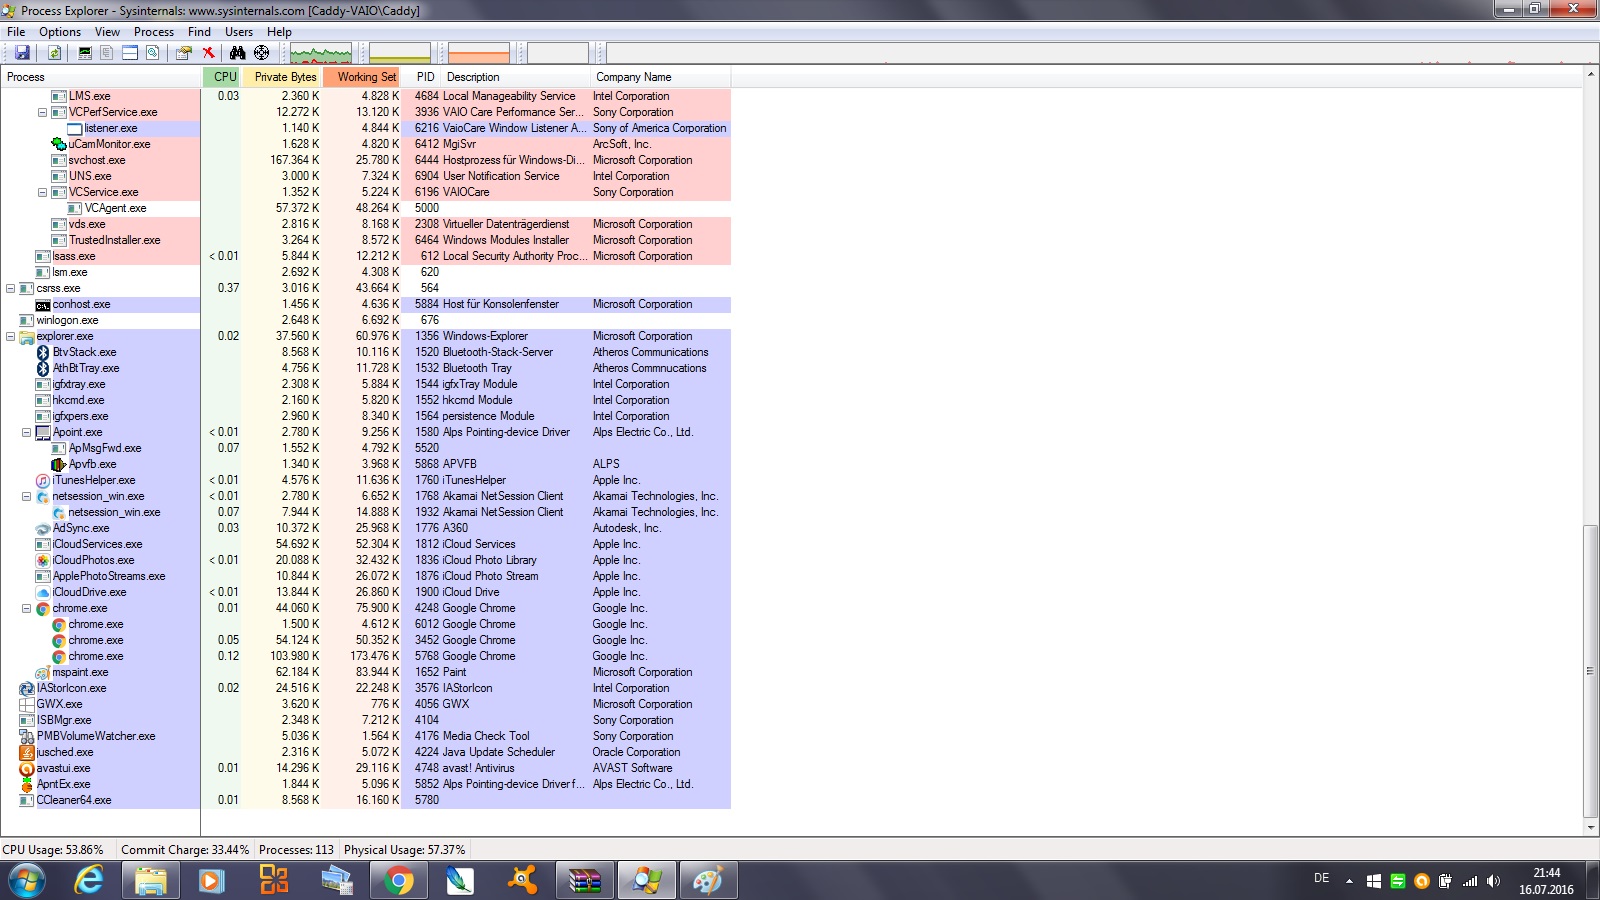This screenshot has height=900, width=1600.
Task: Open the Help menu
Action: coord(279,32)
